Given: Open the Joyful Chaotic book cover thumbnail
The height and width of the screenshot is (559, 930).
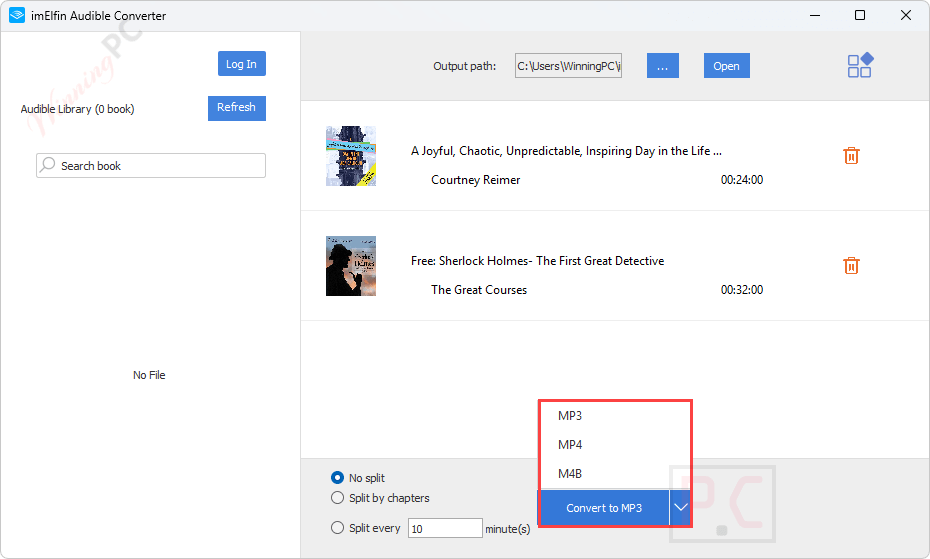Looking at the screenshot, I should [x=351, y=156].
